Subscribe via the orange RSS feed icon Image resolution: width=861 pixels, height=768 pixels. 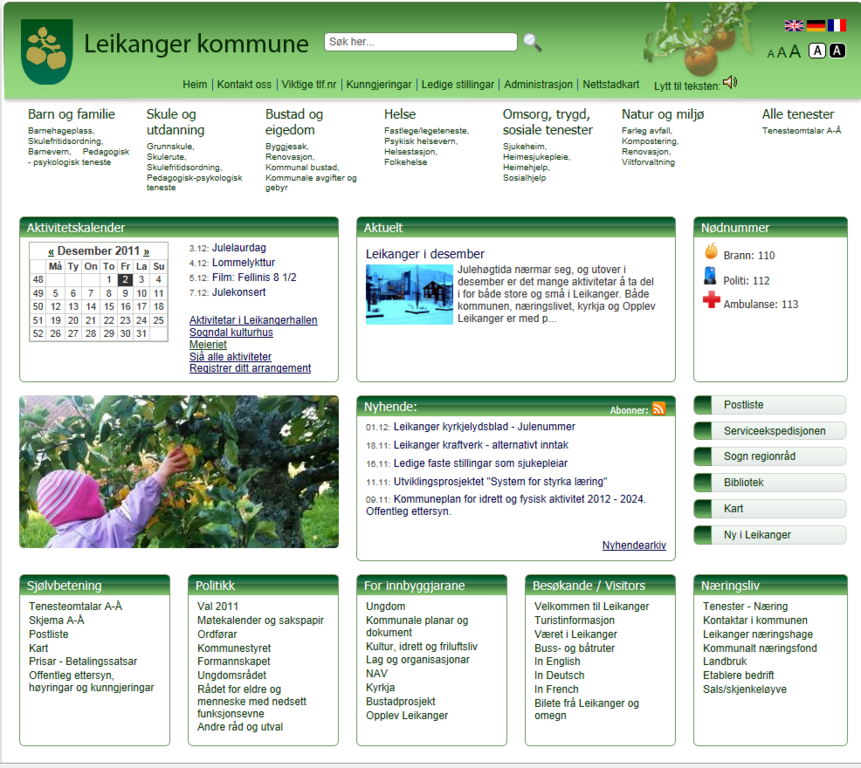658,408
